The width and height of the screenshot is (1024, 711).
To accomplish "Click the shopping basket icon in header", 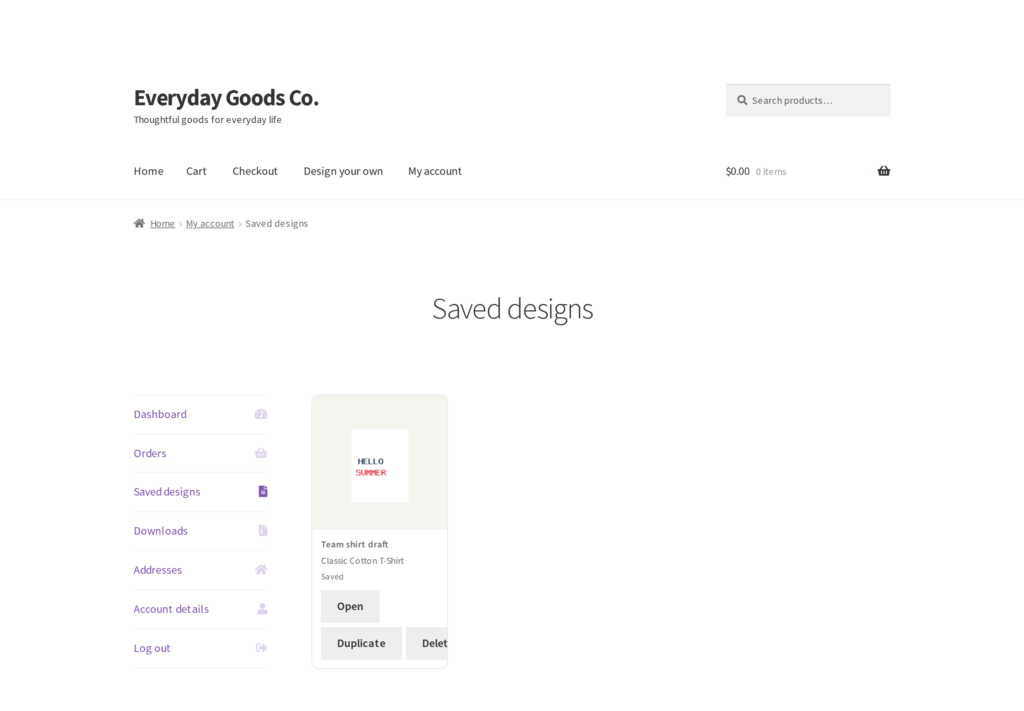I will 884,171.
